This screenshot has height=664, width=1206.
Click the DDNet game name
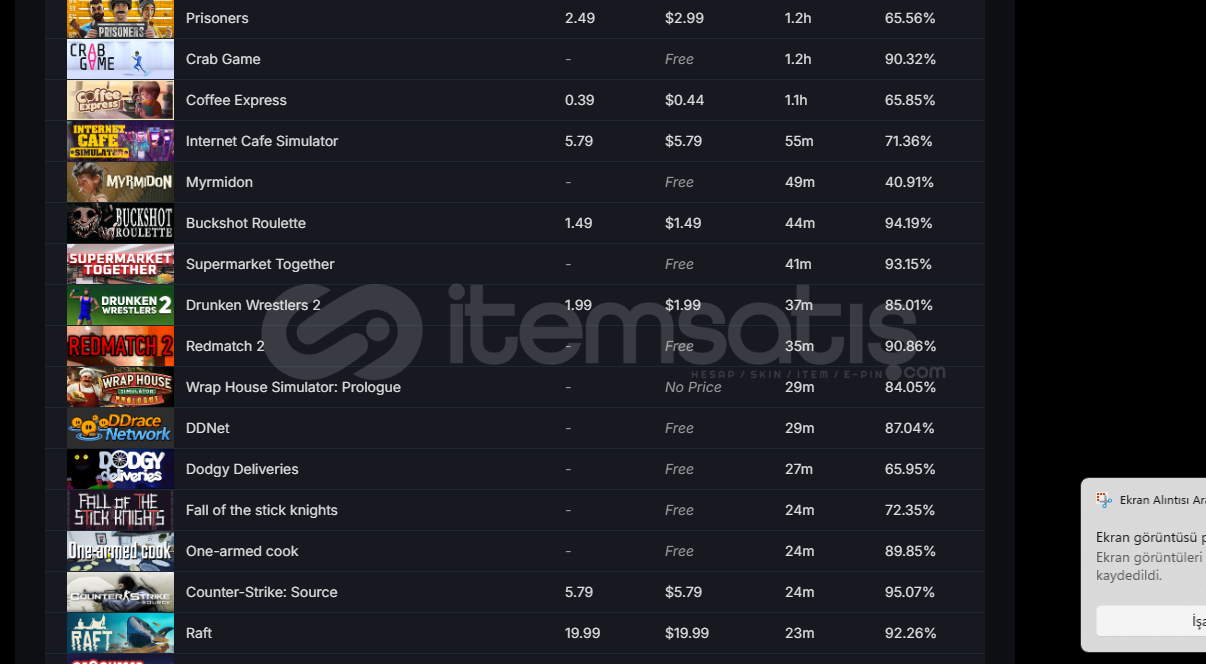(x=207, y=428)
